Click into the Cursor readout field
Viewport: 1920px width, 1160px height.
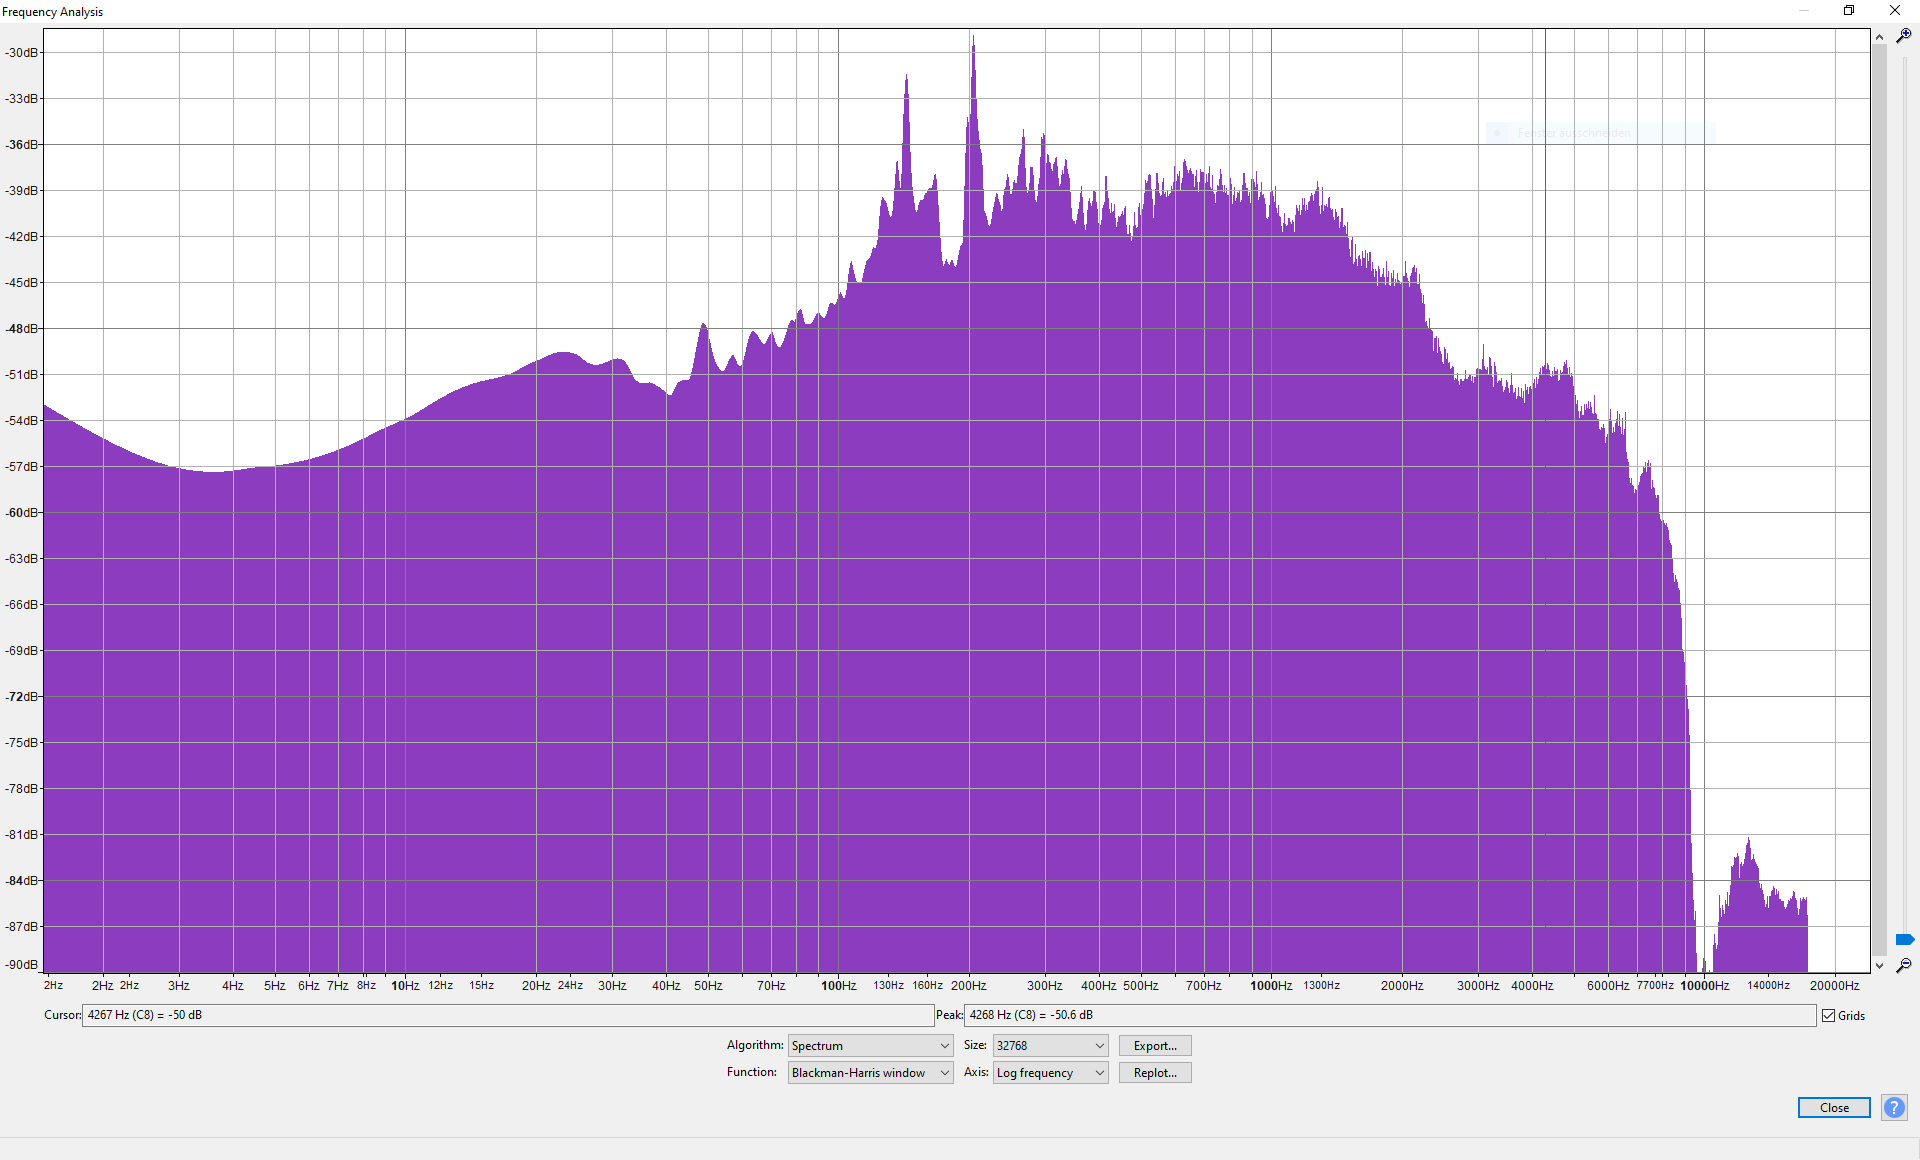pyautogui.click(x=507, y=1015)
